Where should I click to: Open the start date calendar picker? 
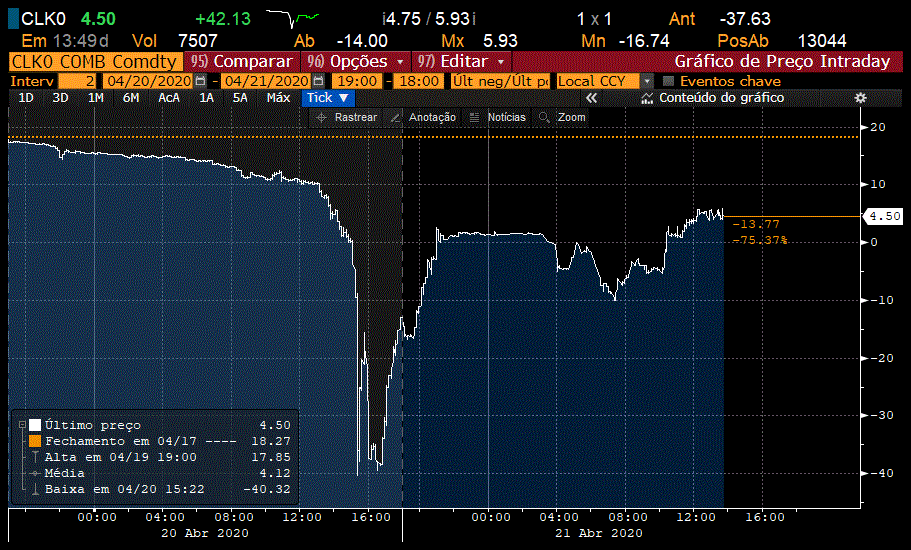[x=201, y=80]
